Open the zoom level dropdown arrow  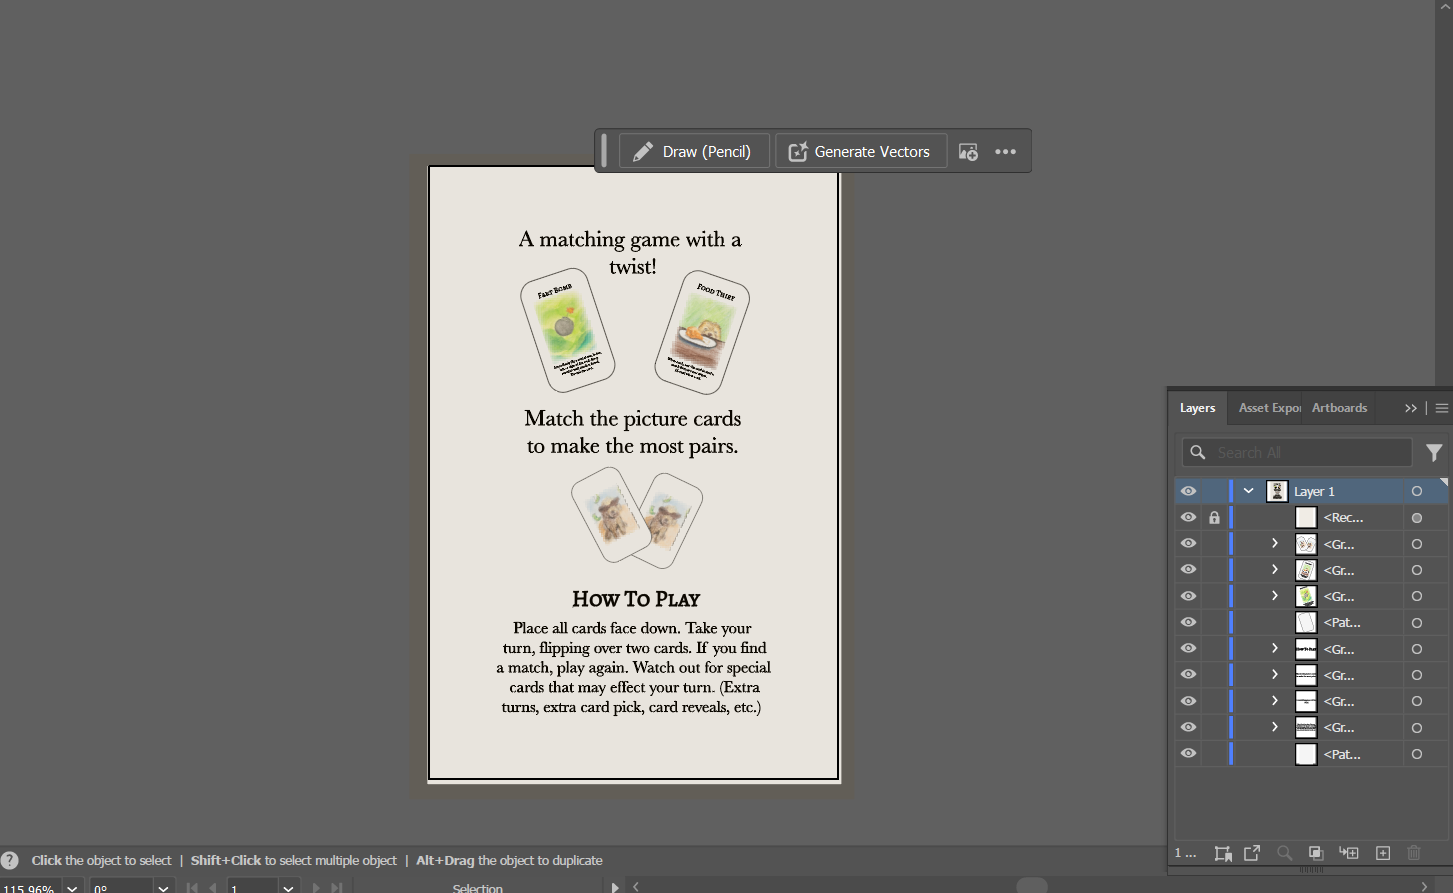[x=72, y=888]
